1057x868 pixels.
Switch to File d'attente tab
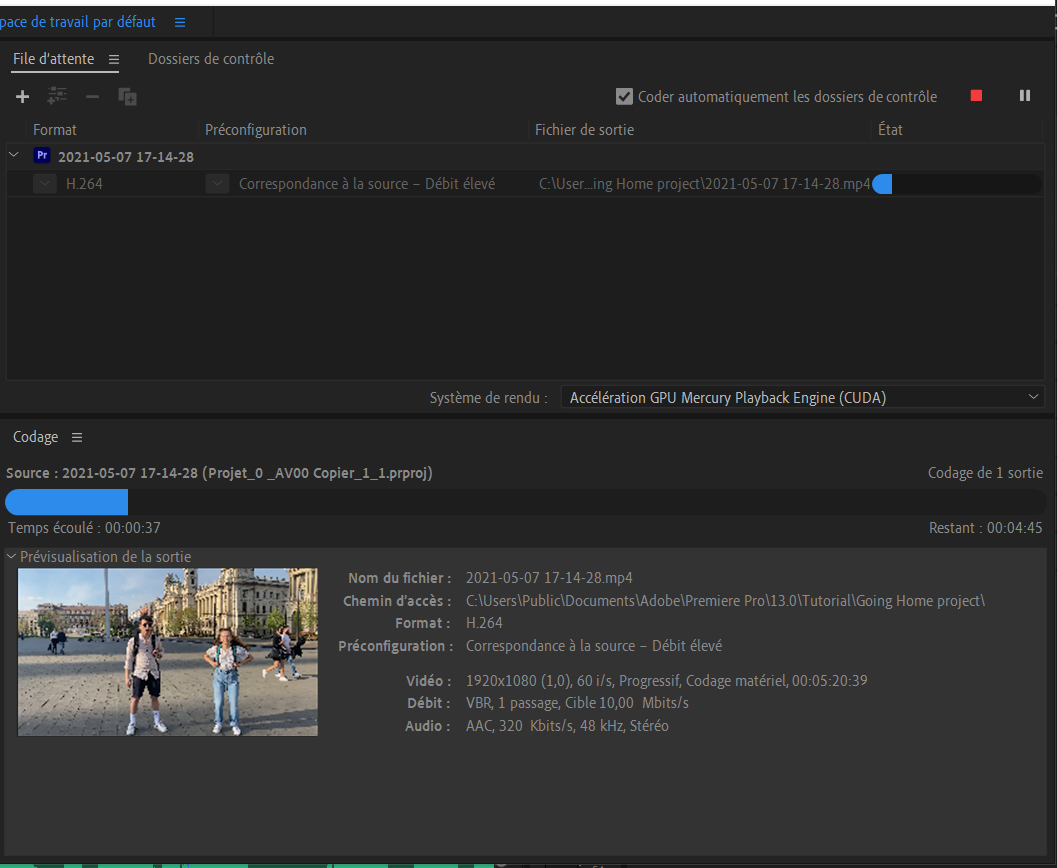[x=54, y=59]
